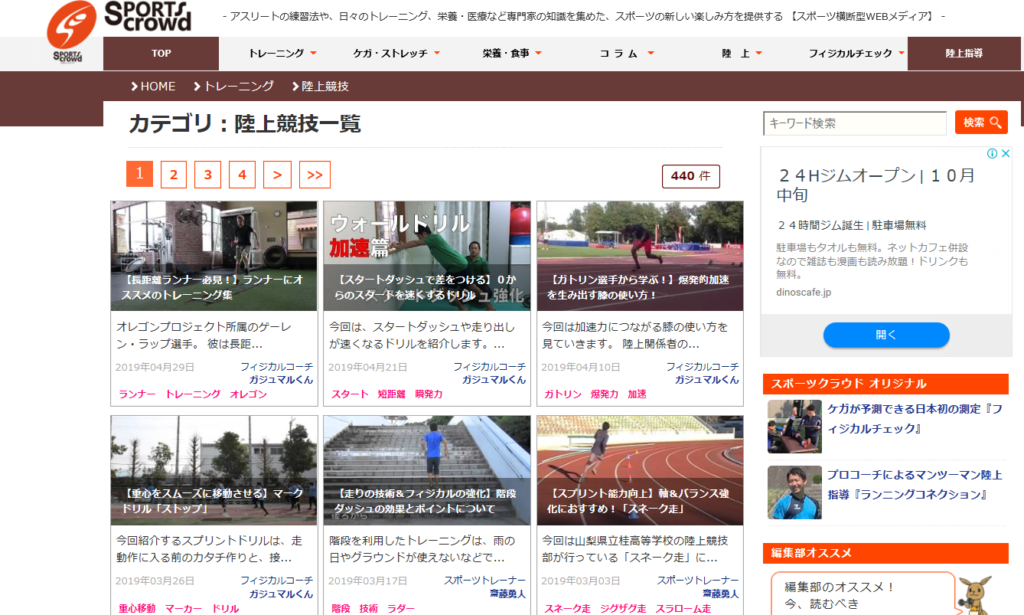
Task: Go to 陸上競技 breadcrumb
Action: 320,86
